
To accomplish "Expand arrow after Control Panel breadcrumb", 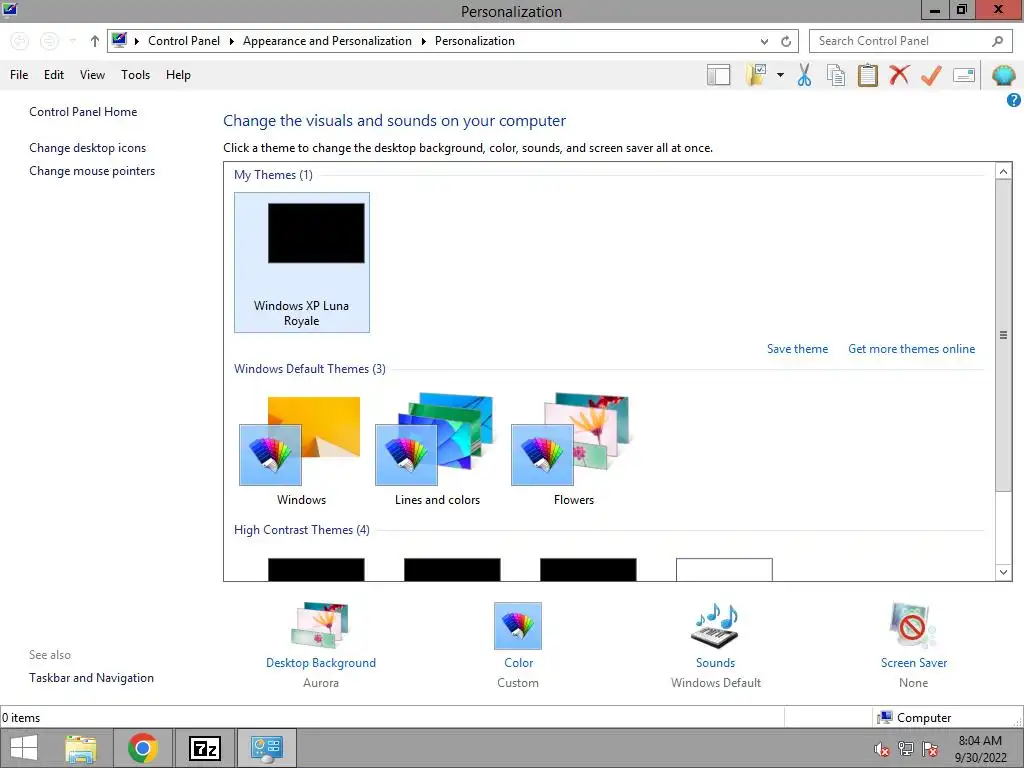I will 231,41.
